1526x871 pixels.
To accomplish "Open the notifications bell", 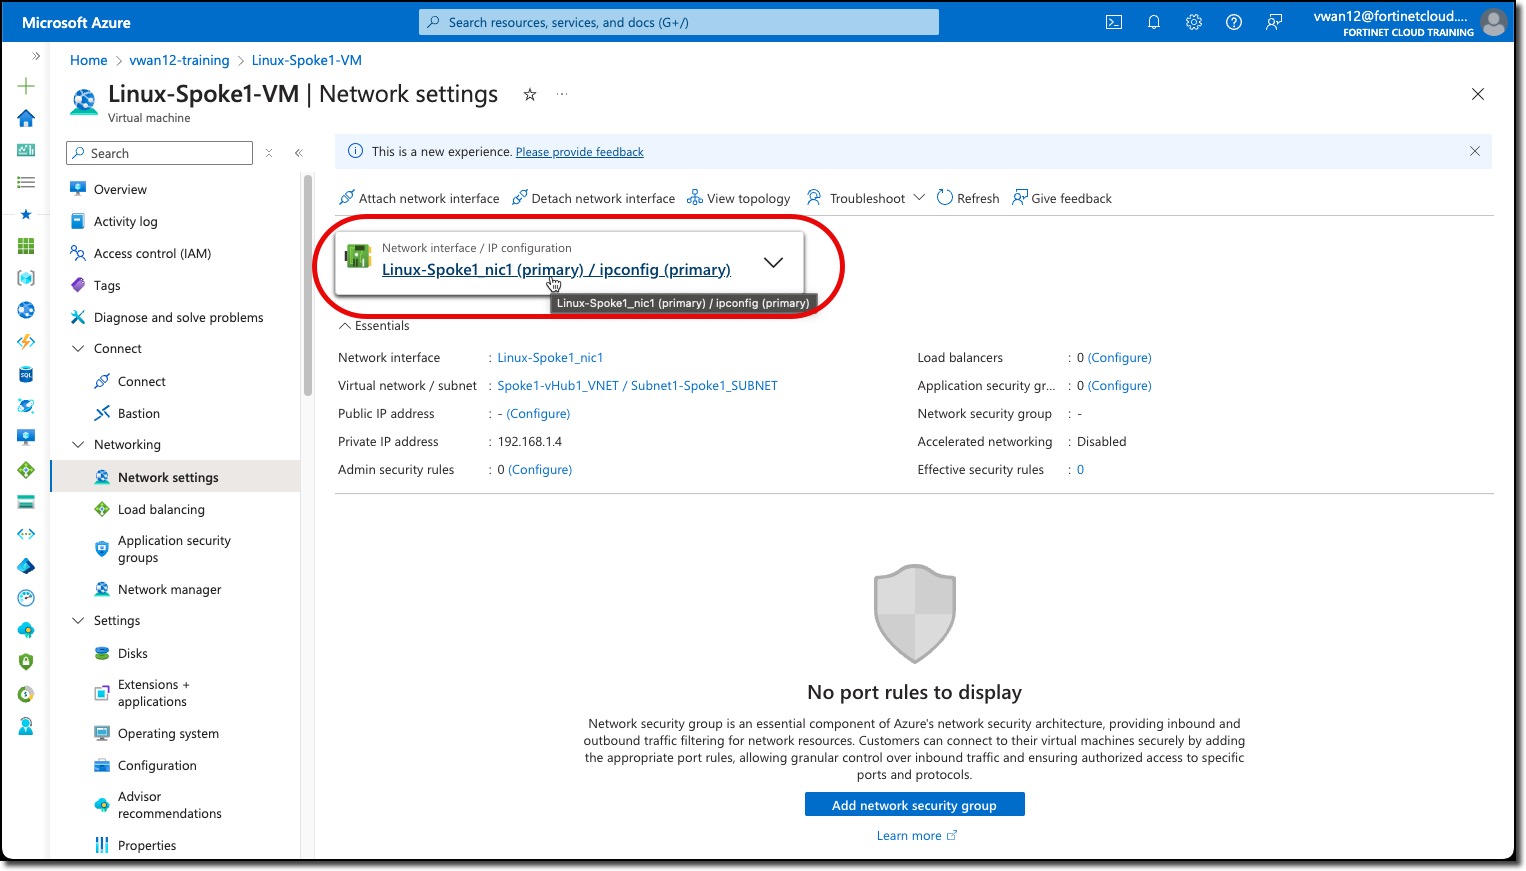I will point(1154,22).
